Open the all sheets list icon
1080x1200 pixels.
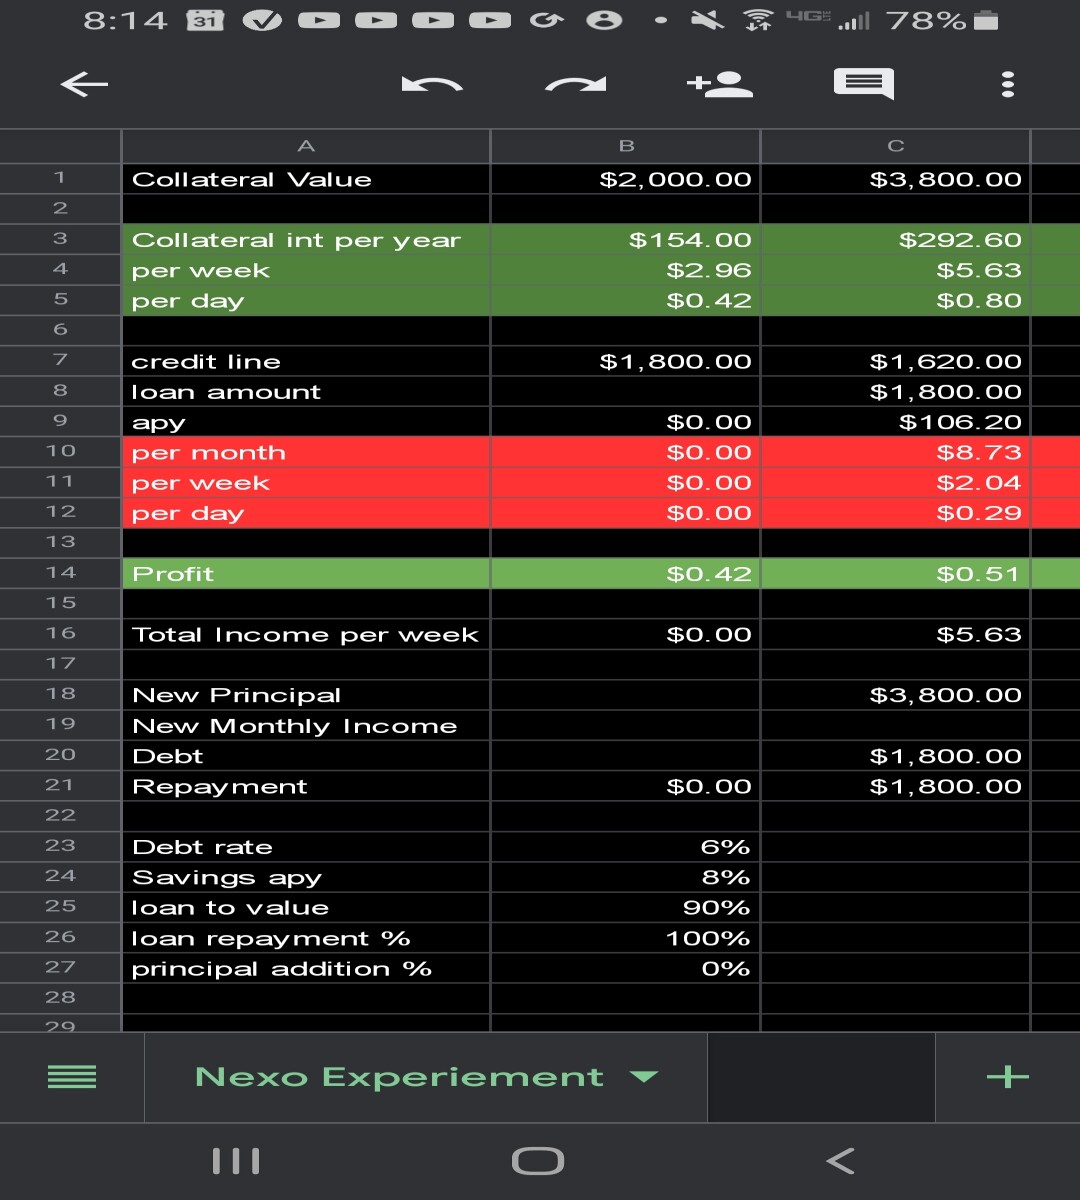point(72,1077)
